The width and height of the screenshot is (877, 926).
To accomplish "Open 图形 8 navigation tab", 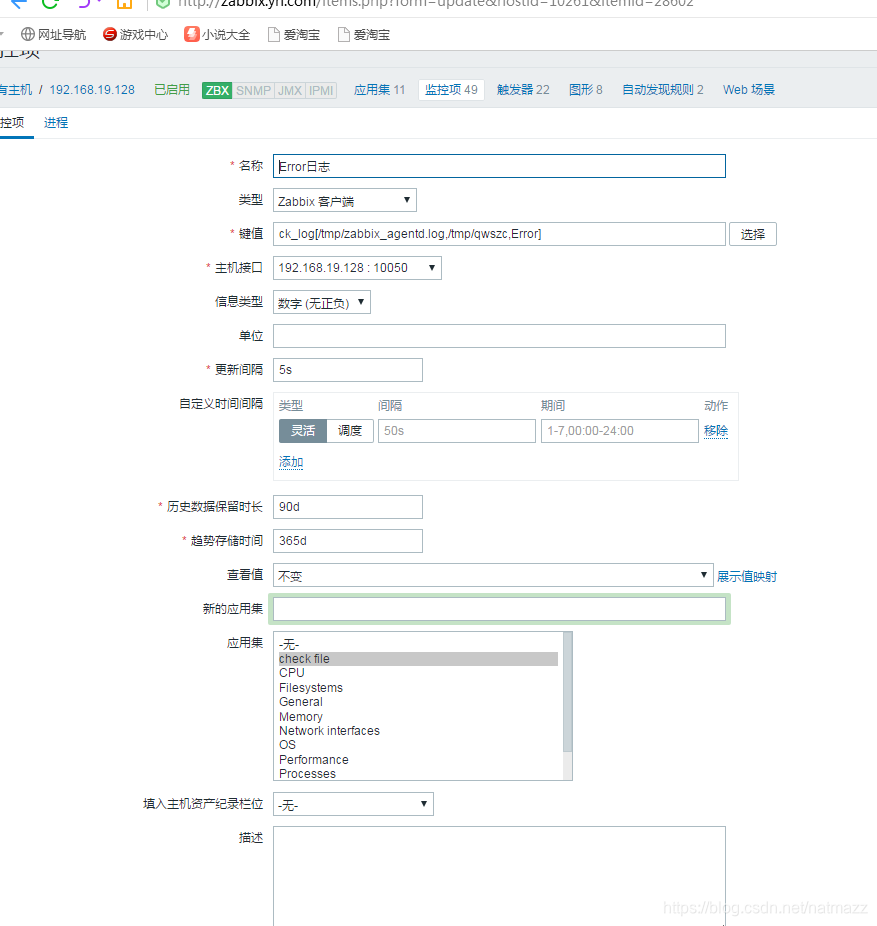I will tap(585, 90).
